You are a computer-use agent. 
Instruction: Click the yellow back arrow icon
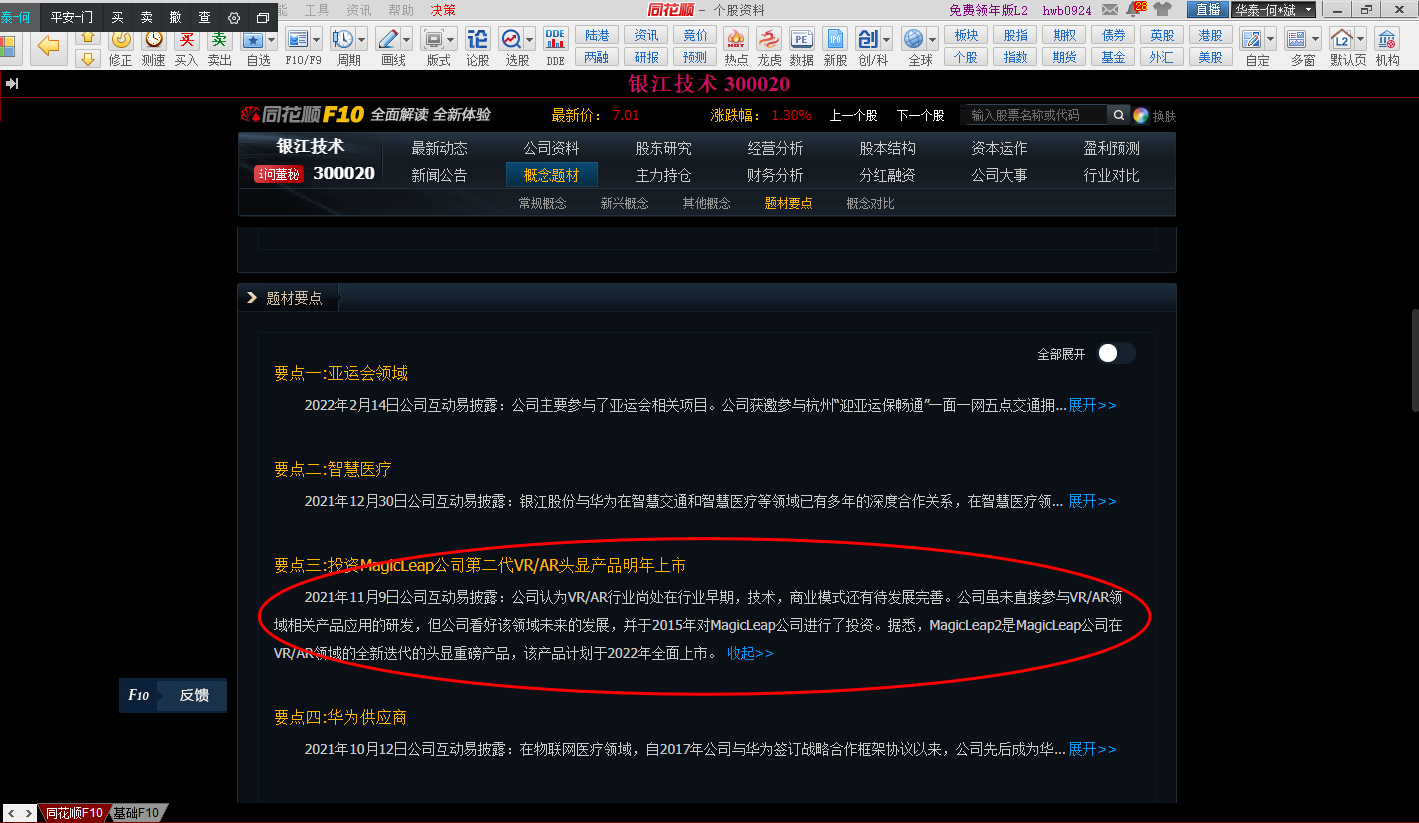(48, 46)
